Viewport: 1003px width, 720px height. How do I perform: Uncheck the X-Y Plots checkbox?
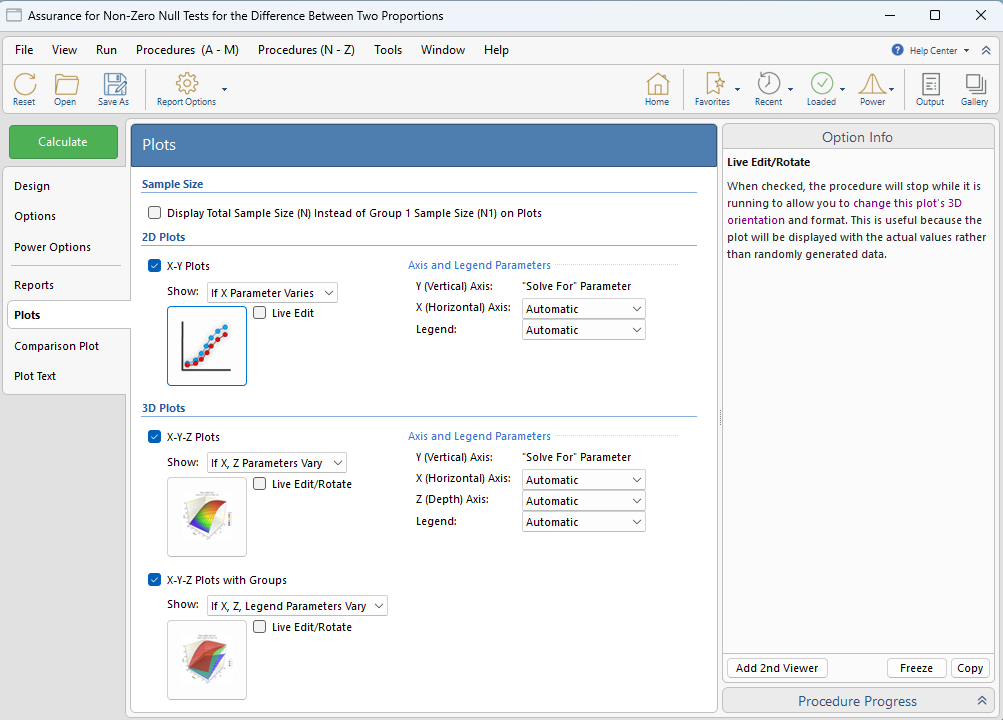(x=154, y=265)
